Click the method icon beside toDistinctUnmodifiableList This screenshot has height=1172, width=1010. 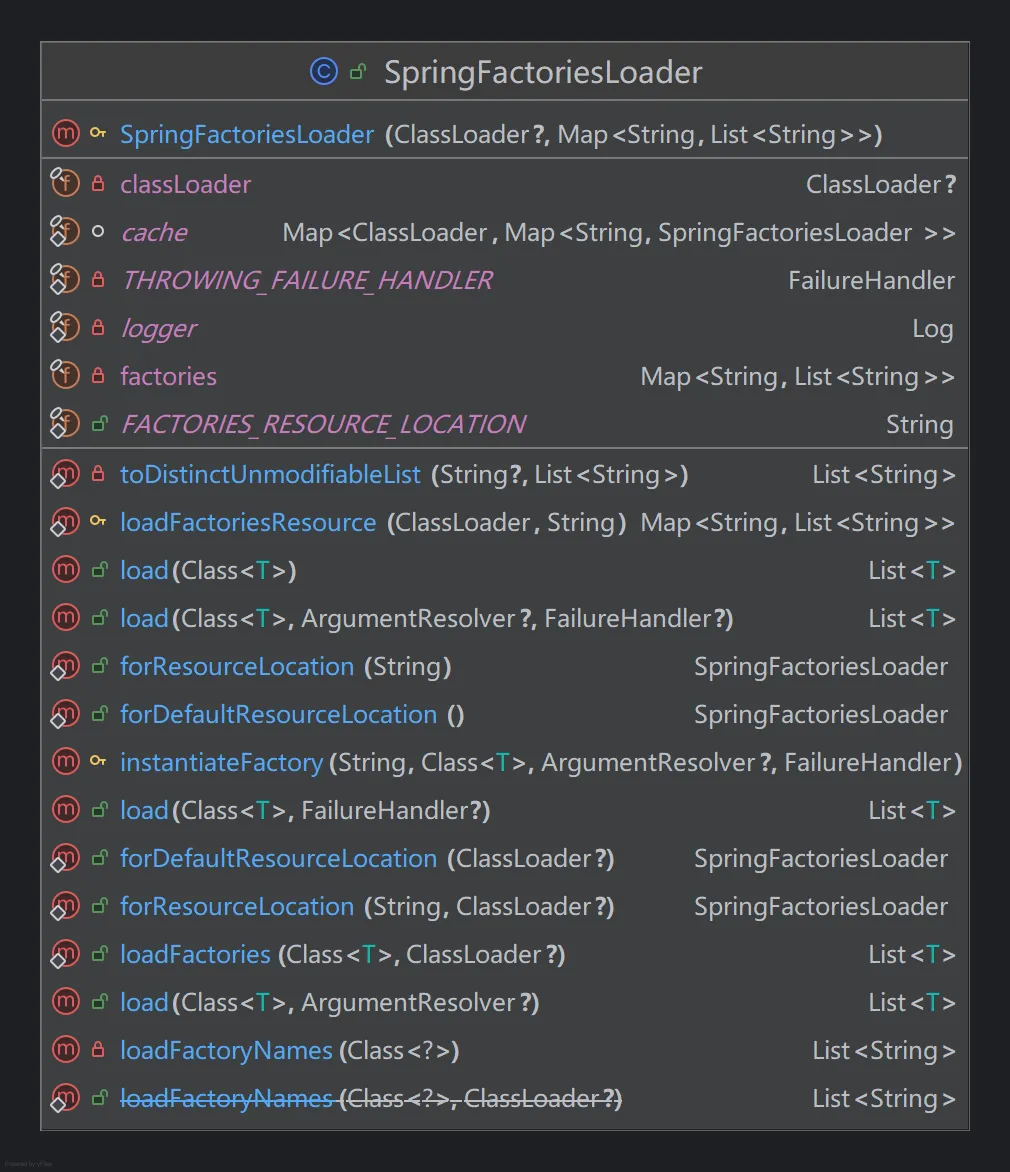(65, 474)
